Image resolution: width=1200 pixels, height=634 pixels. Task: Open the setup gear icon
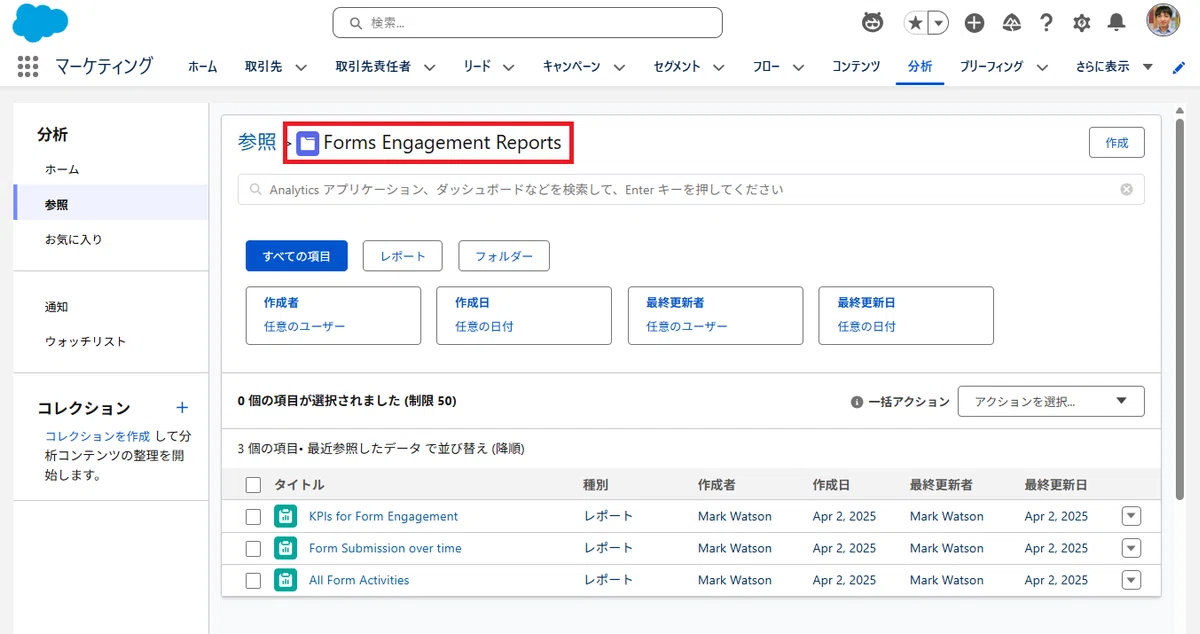(1081, 23)
